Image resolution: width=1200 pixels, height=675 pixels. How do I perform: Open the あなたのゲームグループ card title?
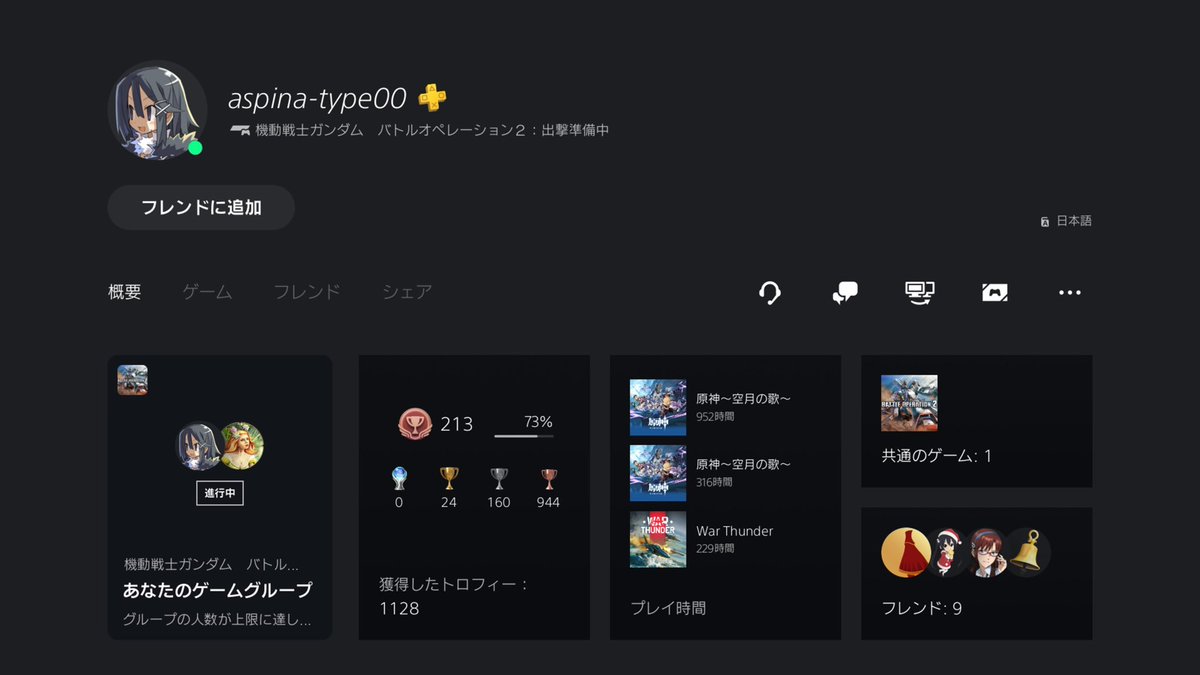[x=217, y=590]
